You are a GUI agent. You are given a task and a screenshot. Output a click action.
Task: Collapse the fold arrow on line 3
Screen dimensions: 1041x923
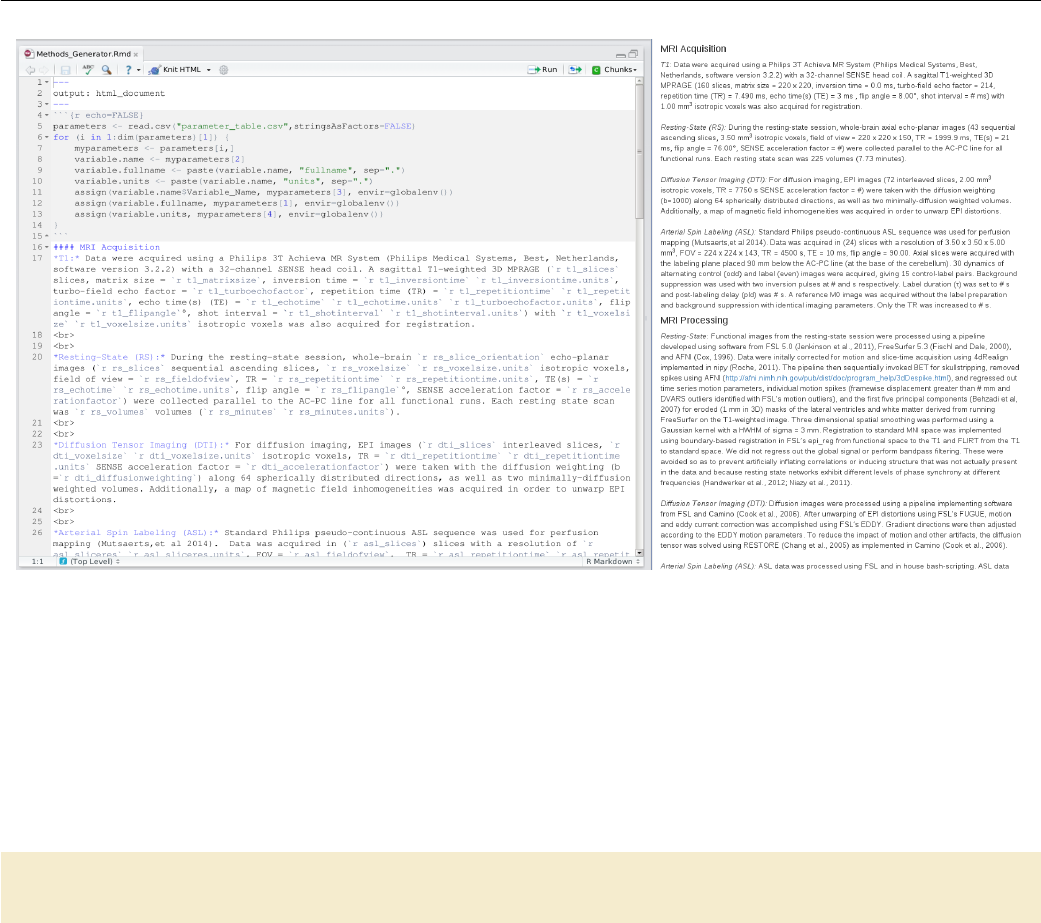(47, 104)
